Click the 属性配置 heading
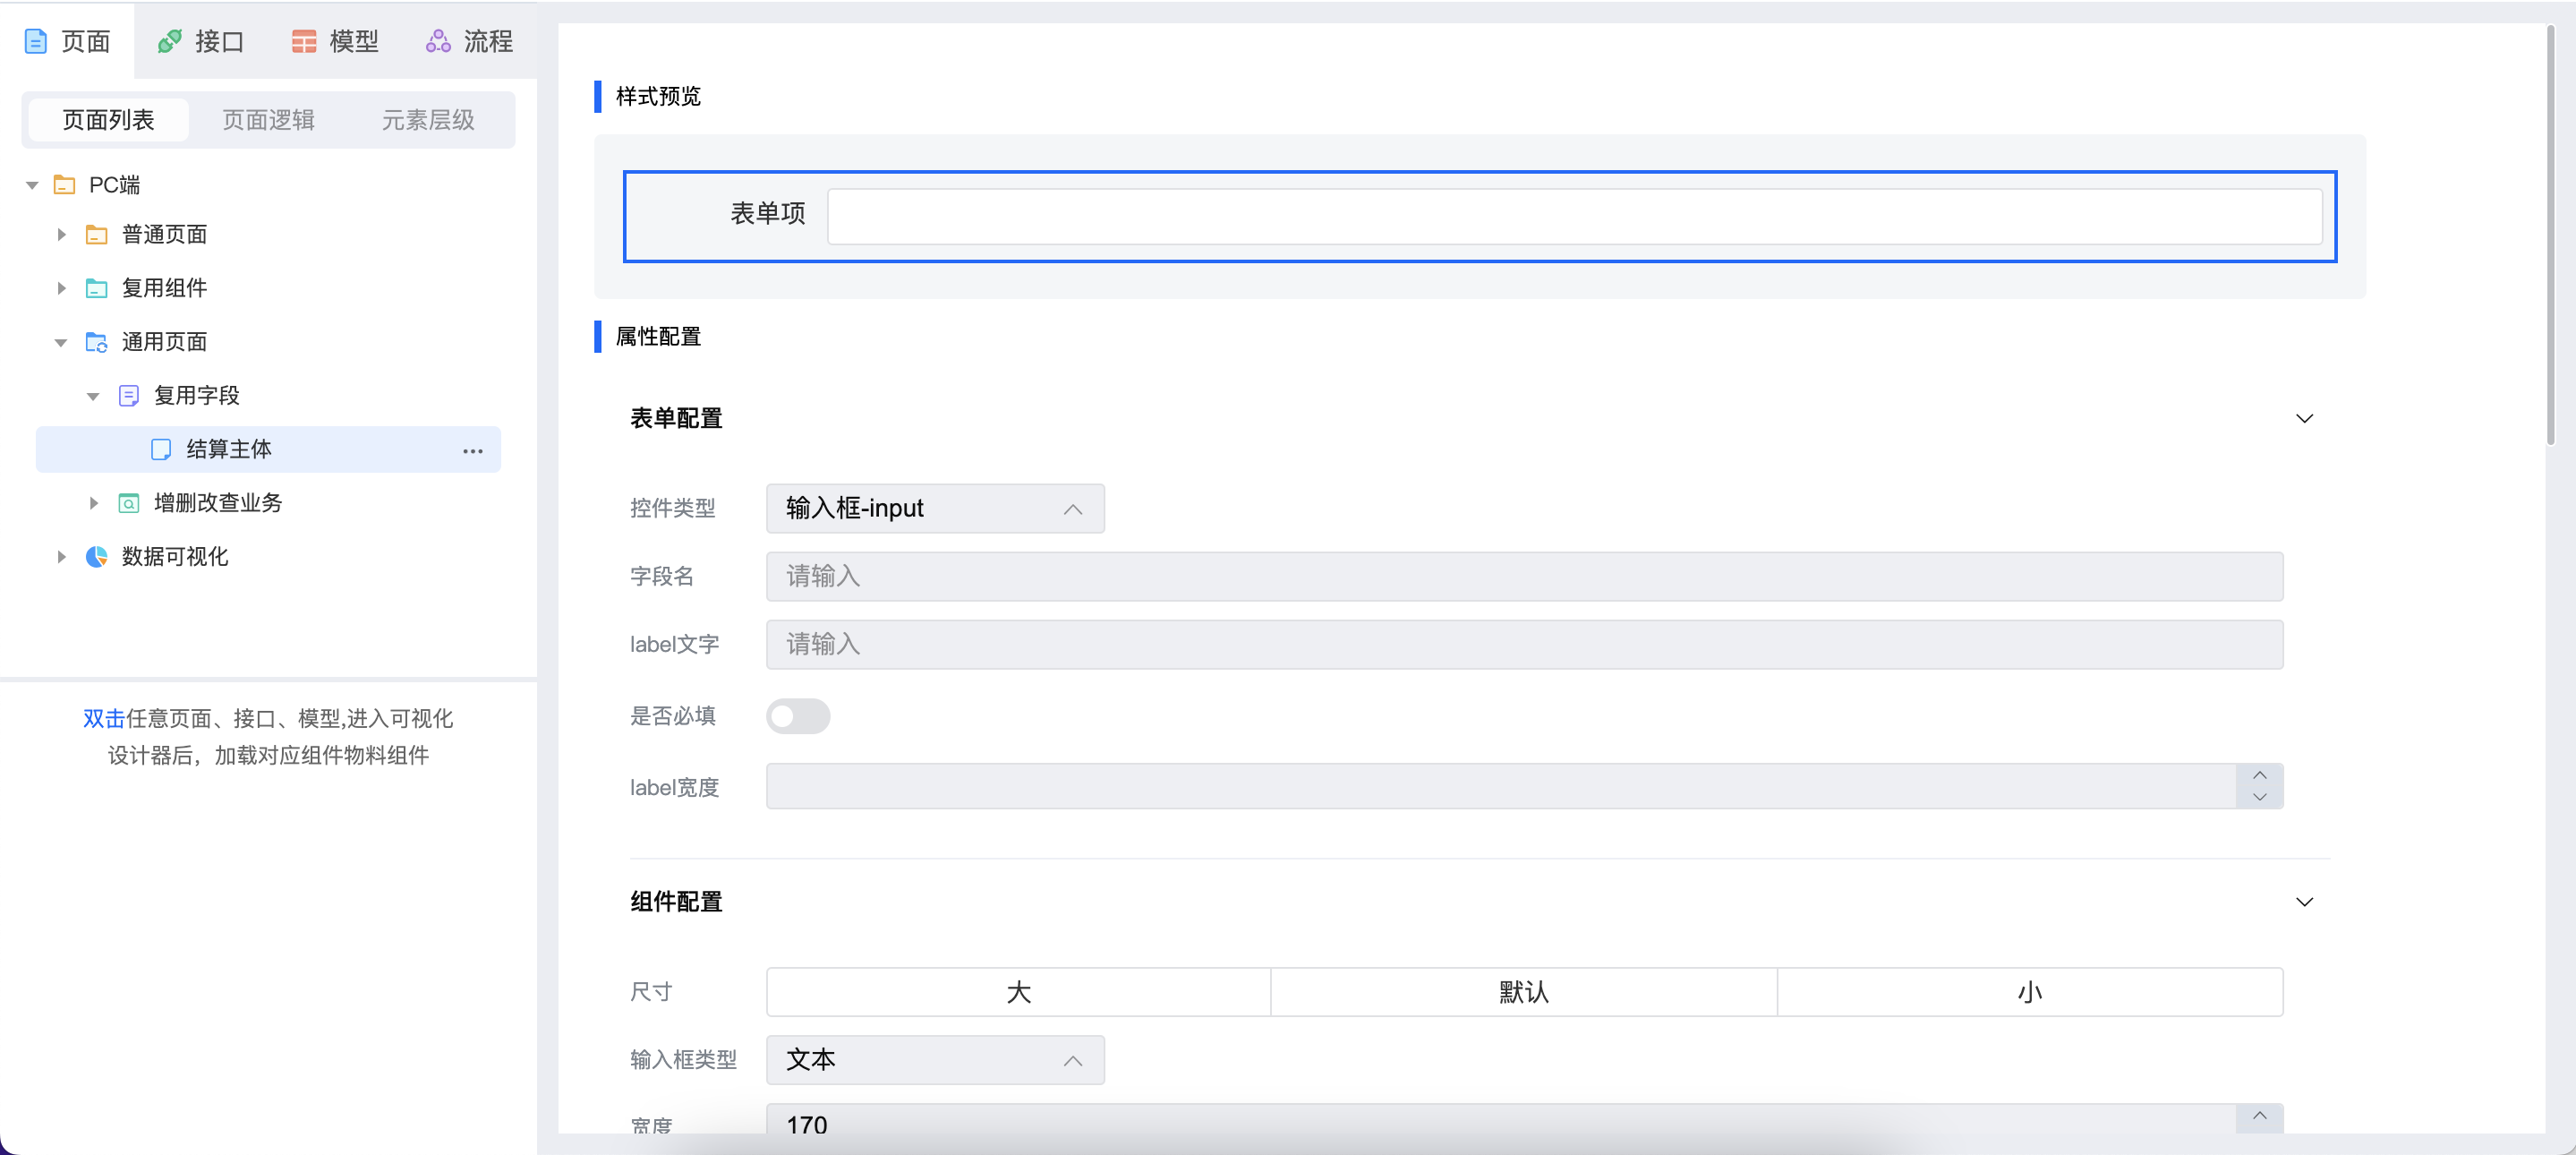The width and height of the screenshot is (2576, 1155). pyautogui.click(x=658, y=336)
